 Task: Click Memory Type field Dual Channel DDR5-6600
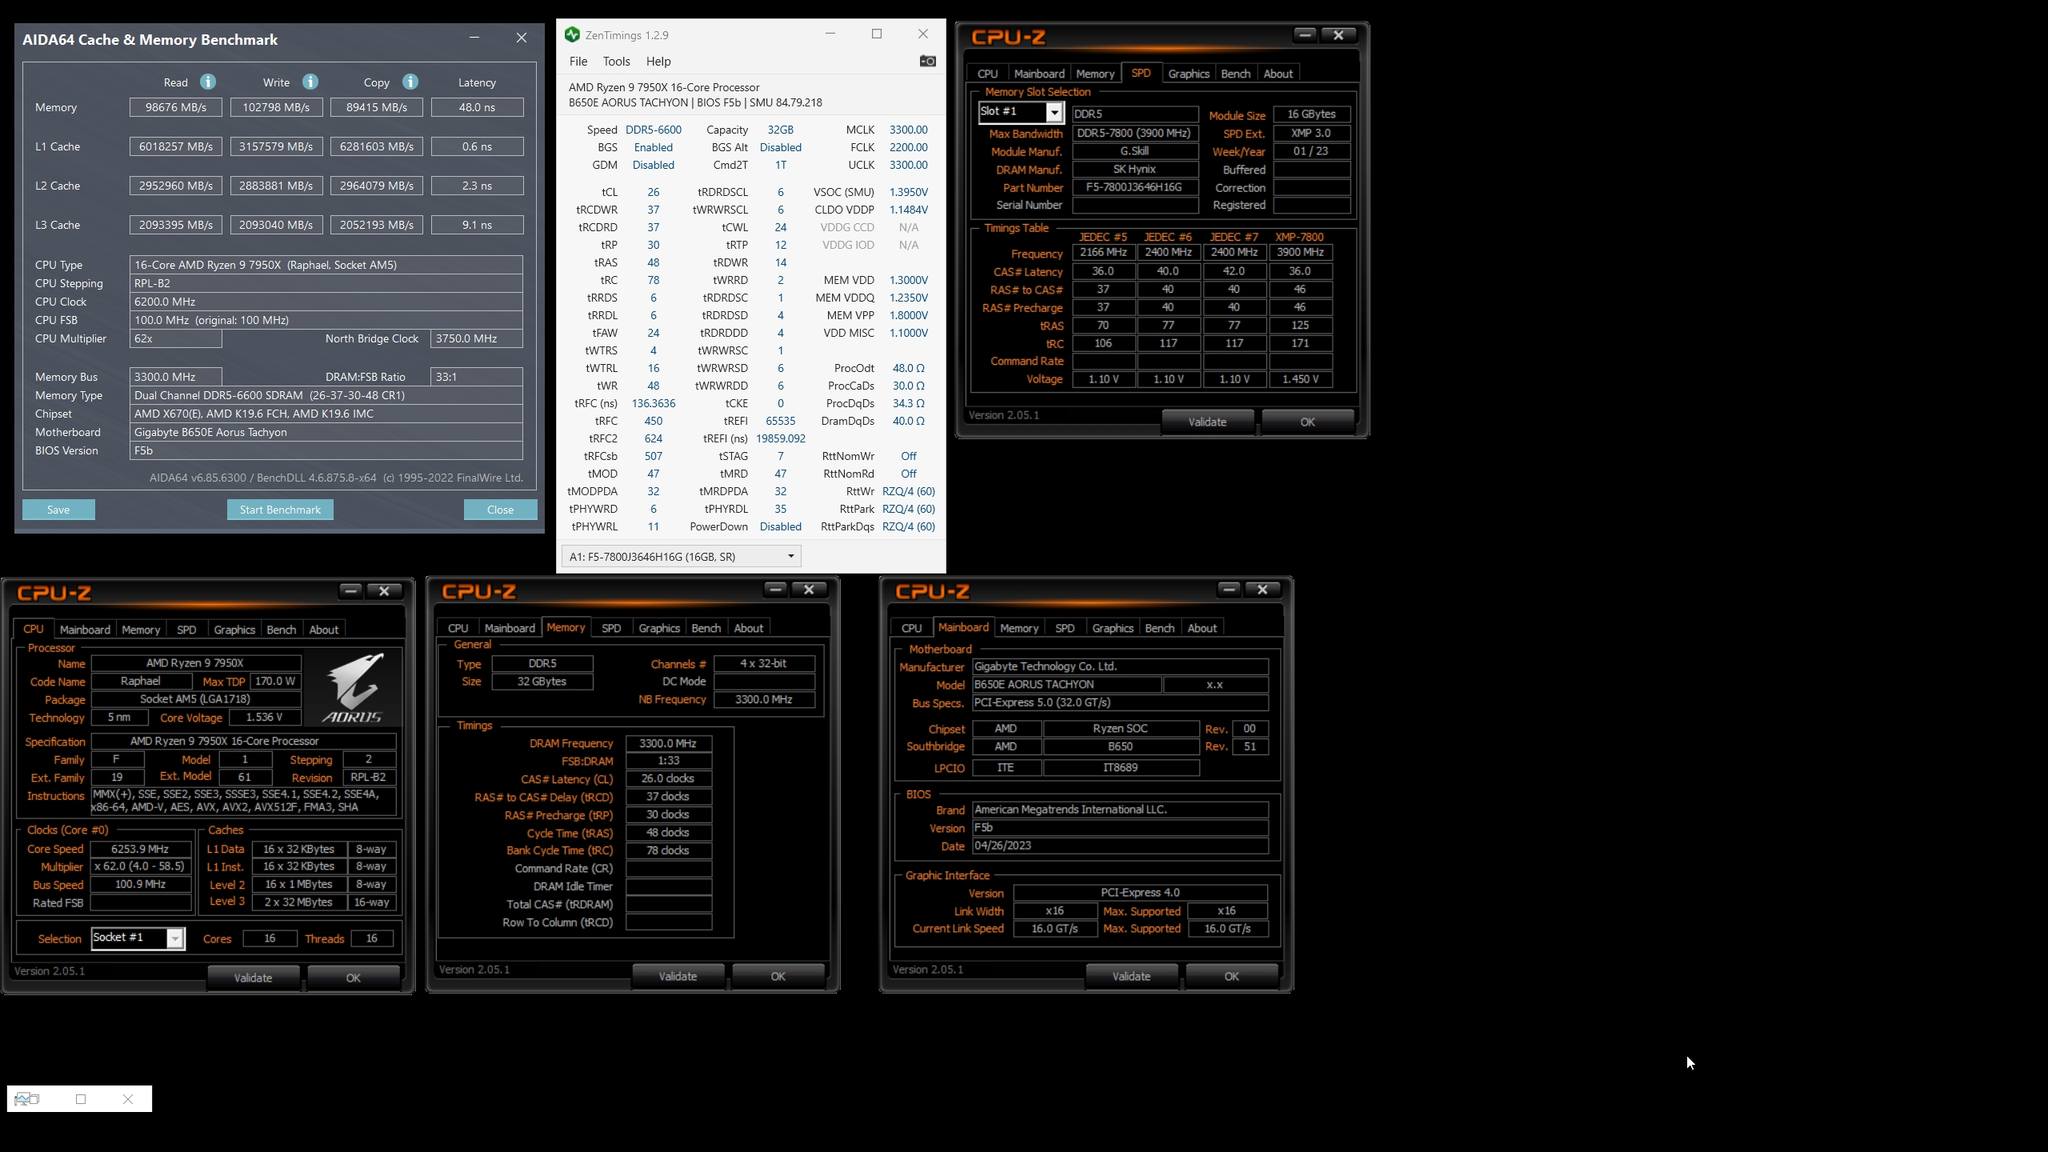pos(326,395)
